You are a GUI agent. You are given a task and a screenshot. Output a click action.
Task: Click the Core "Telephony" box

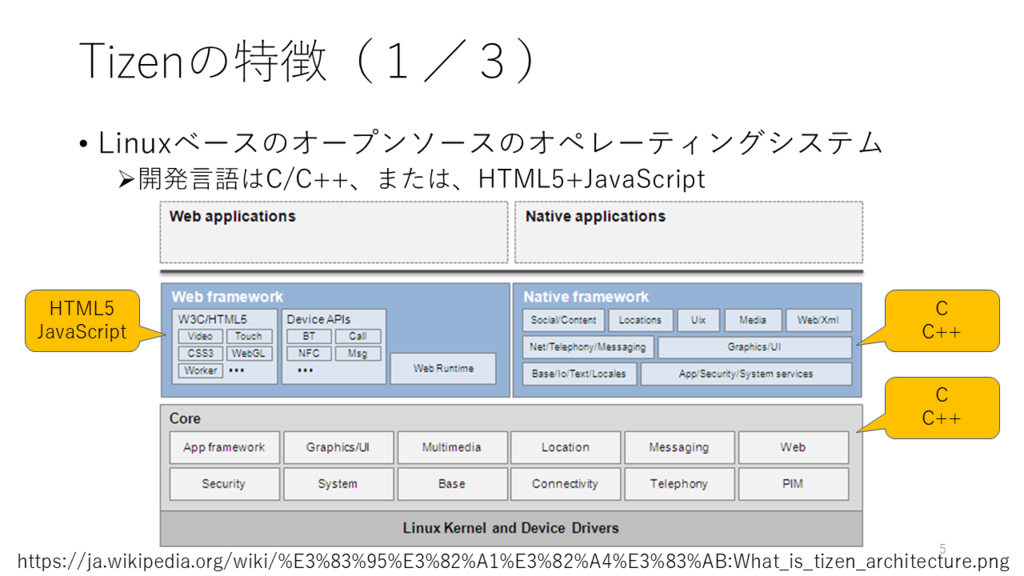[679, 484]
